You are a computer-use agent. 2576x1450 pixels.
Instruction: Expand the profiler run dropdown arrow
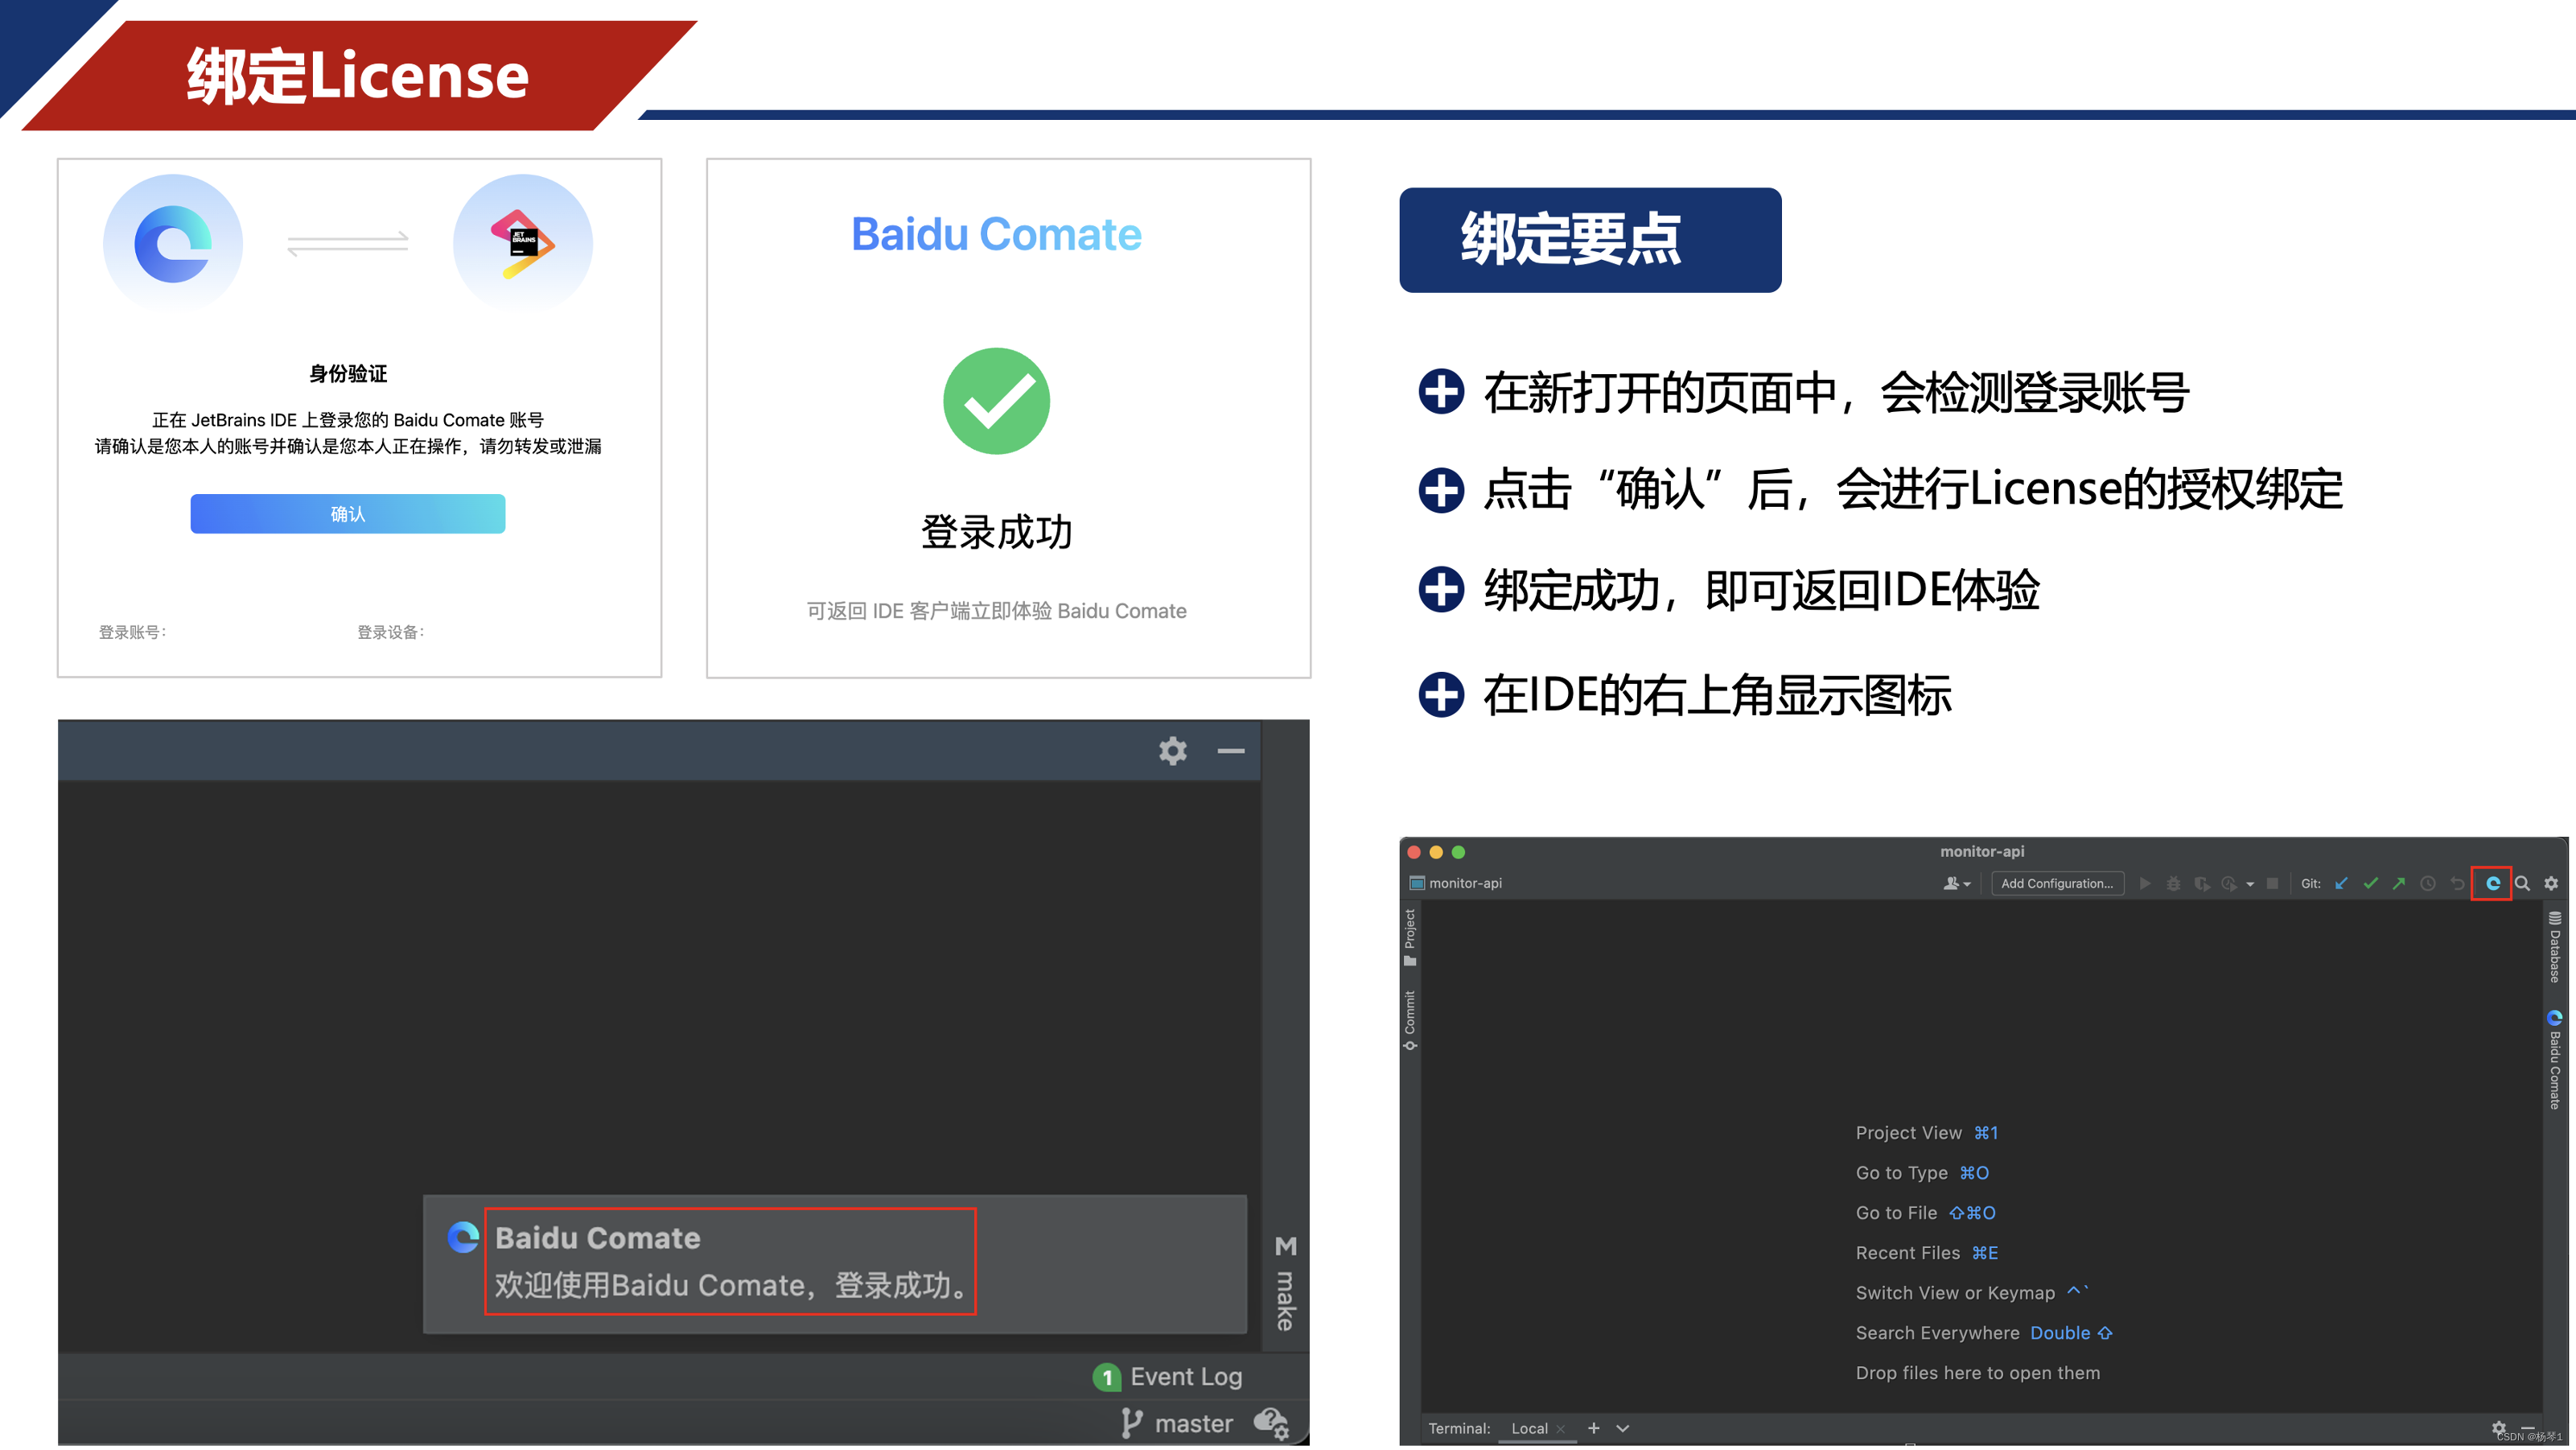pos(2250,884)
